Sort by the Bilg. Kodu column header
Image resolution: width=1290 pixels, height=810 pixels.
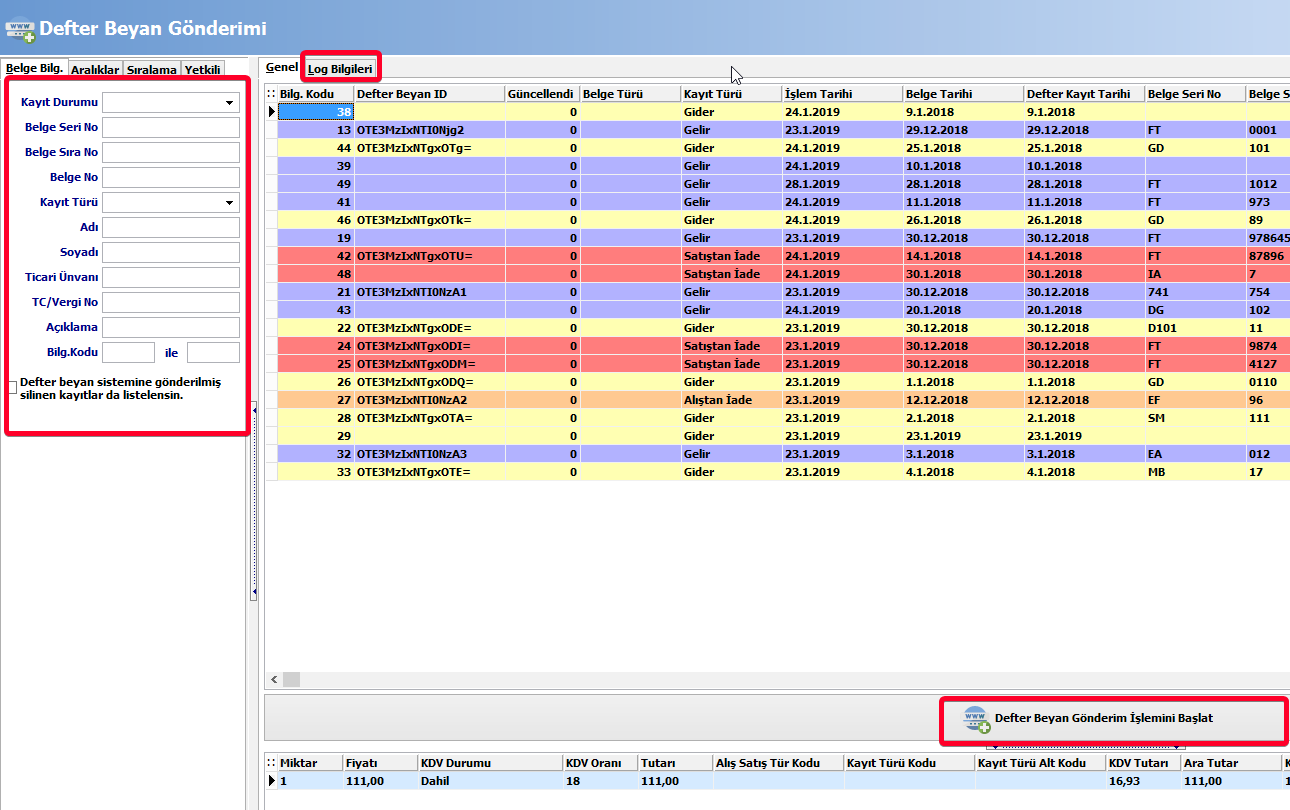[315, 94]
